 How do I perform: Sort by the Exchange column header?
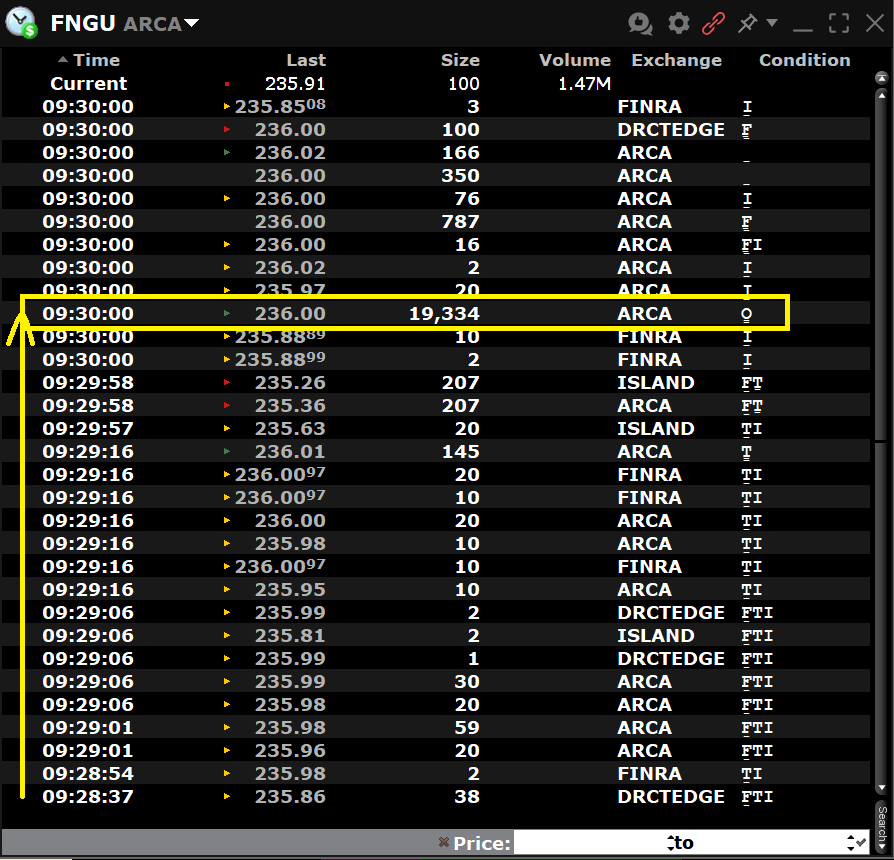[676, 60]
